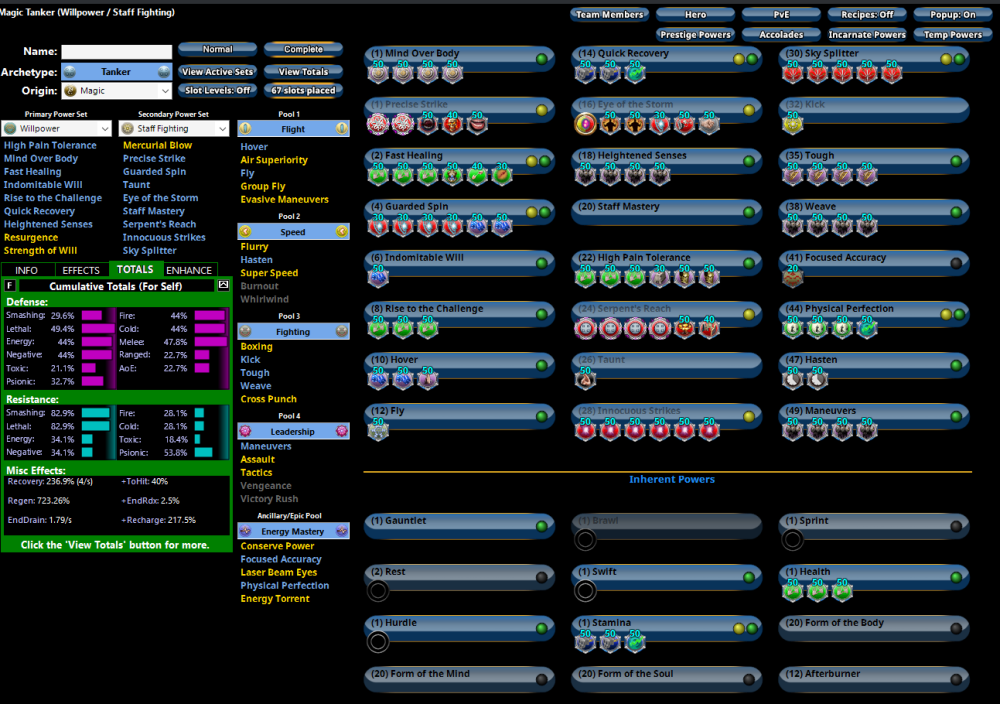Open the Origin dropdown showing Magic
This screenshot has height=704, width=1000.
116,91
